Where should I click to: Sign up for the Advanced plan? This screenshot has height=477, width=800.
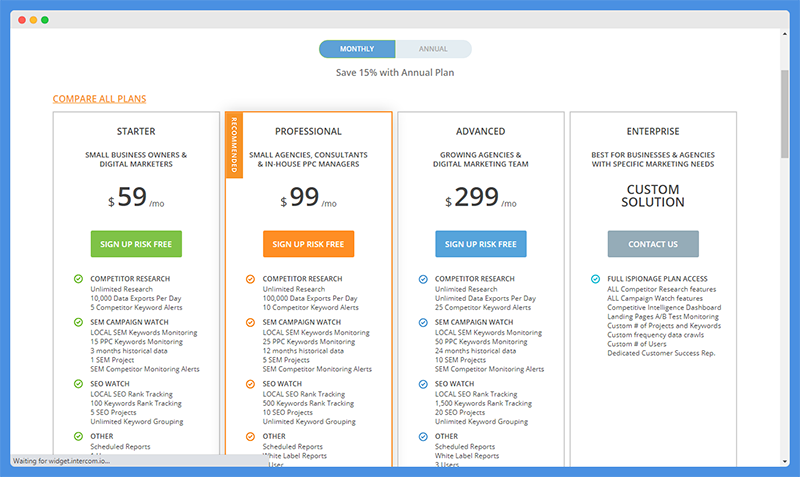(481, 244)
